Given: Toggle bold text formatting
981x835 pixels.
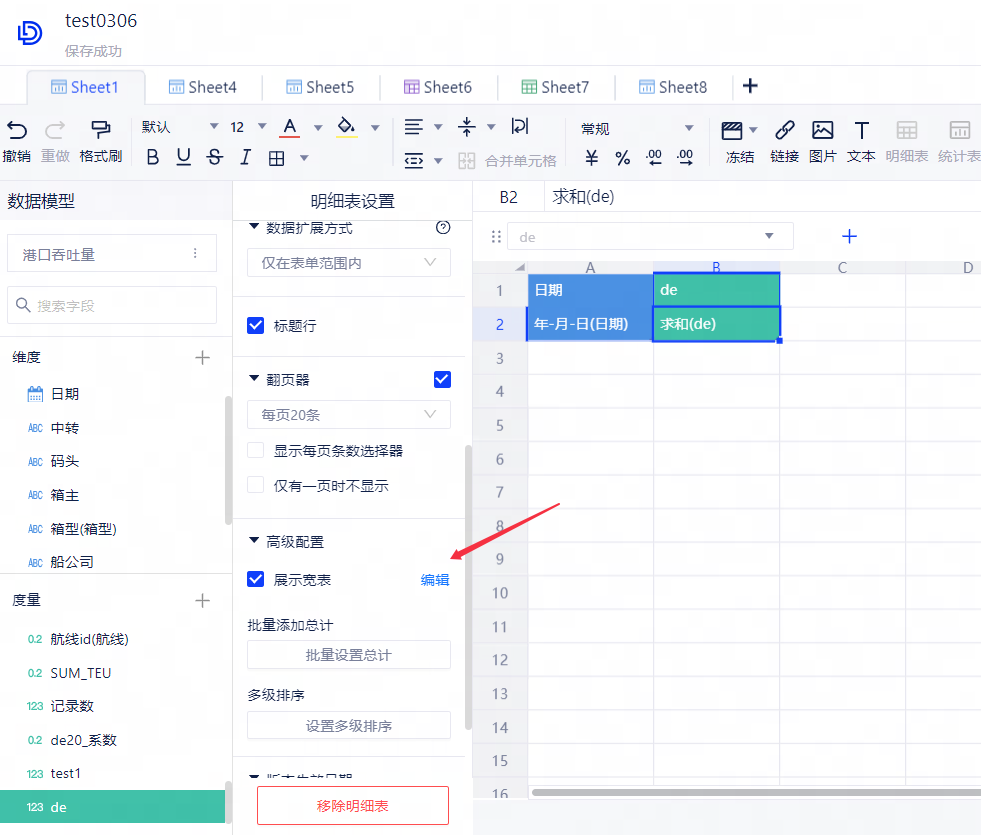Looking at the screenshot, I should (x=153, y=157).
